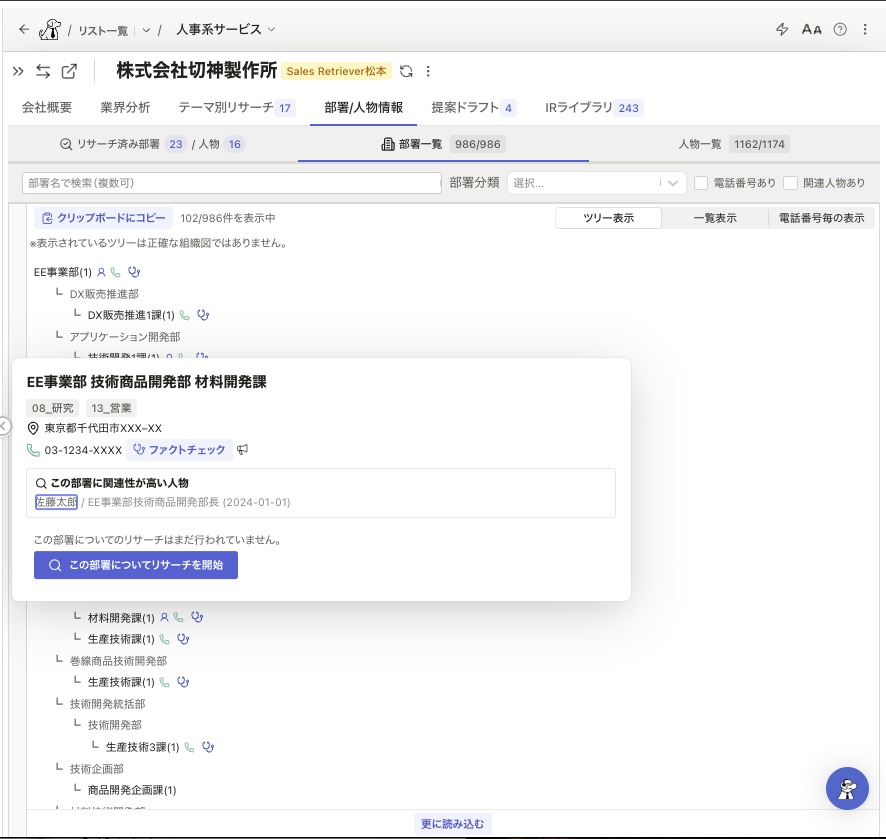Open the IRライブラリ tab
This screenshot has width=886, height=839.
[x=593, y=107]
